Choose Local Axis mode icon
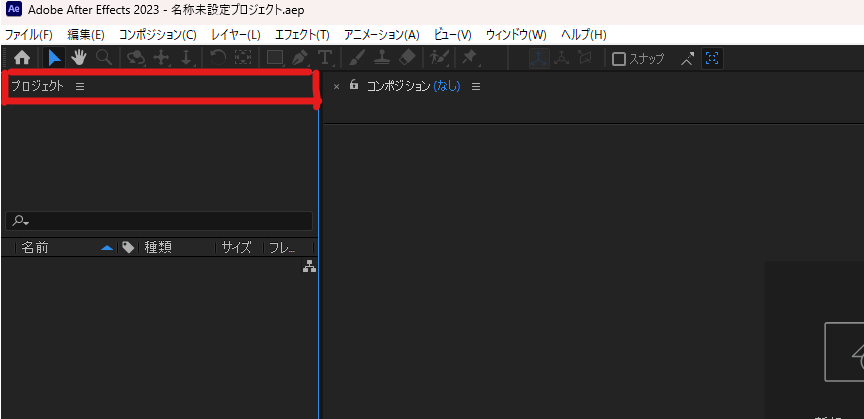This screenshot has width=864, height=419. click(539, 58)
